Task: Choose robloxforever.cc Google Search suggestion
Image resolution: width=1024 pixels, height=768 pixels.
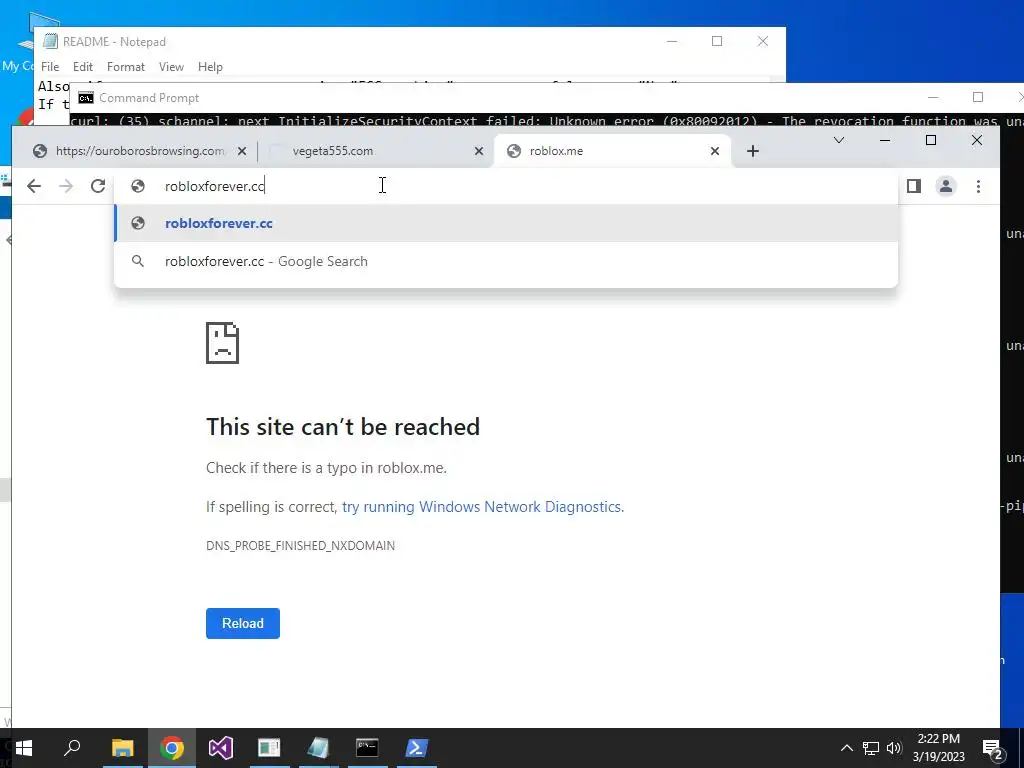Action: [x=506, y=261]
